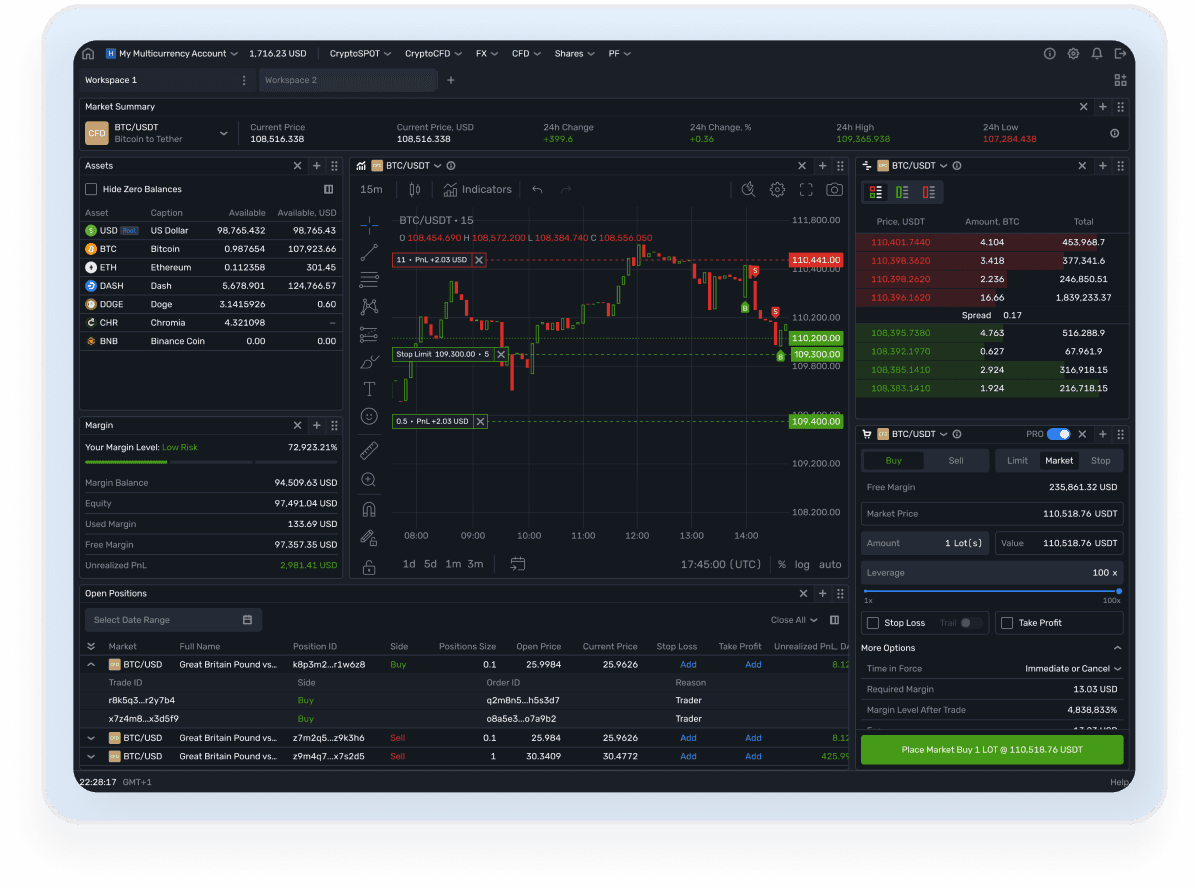1196x890 pixels.
Task: Enable the Stop Loss checkbox
Action: click(873, 623)
